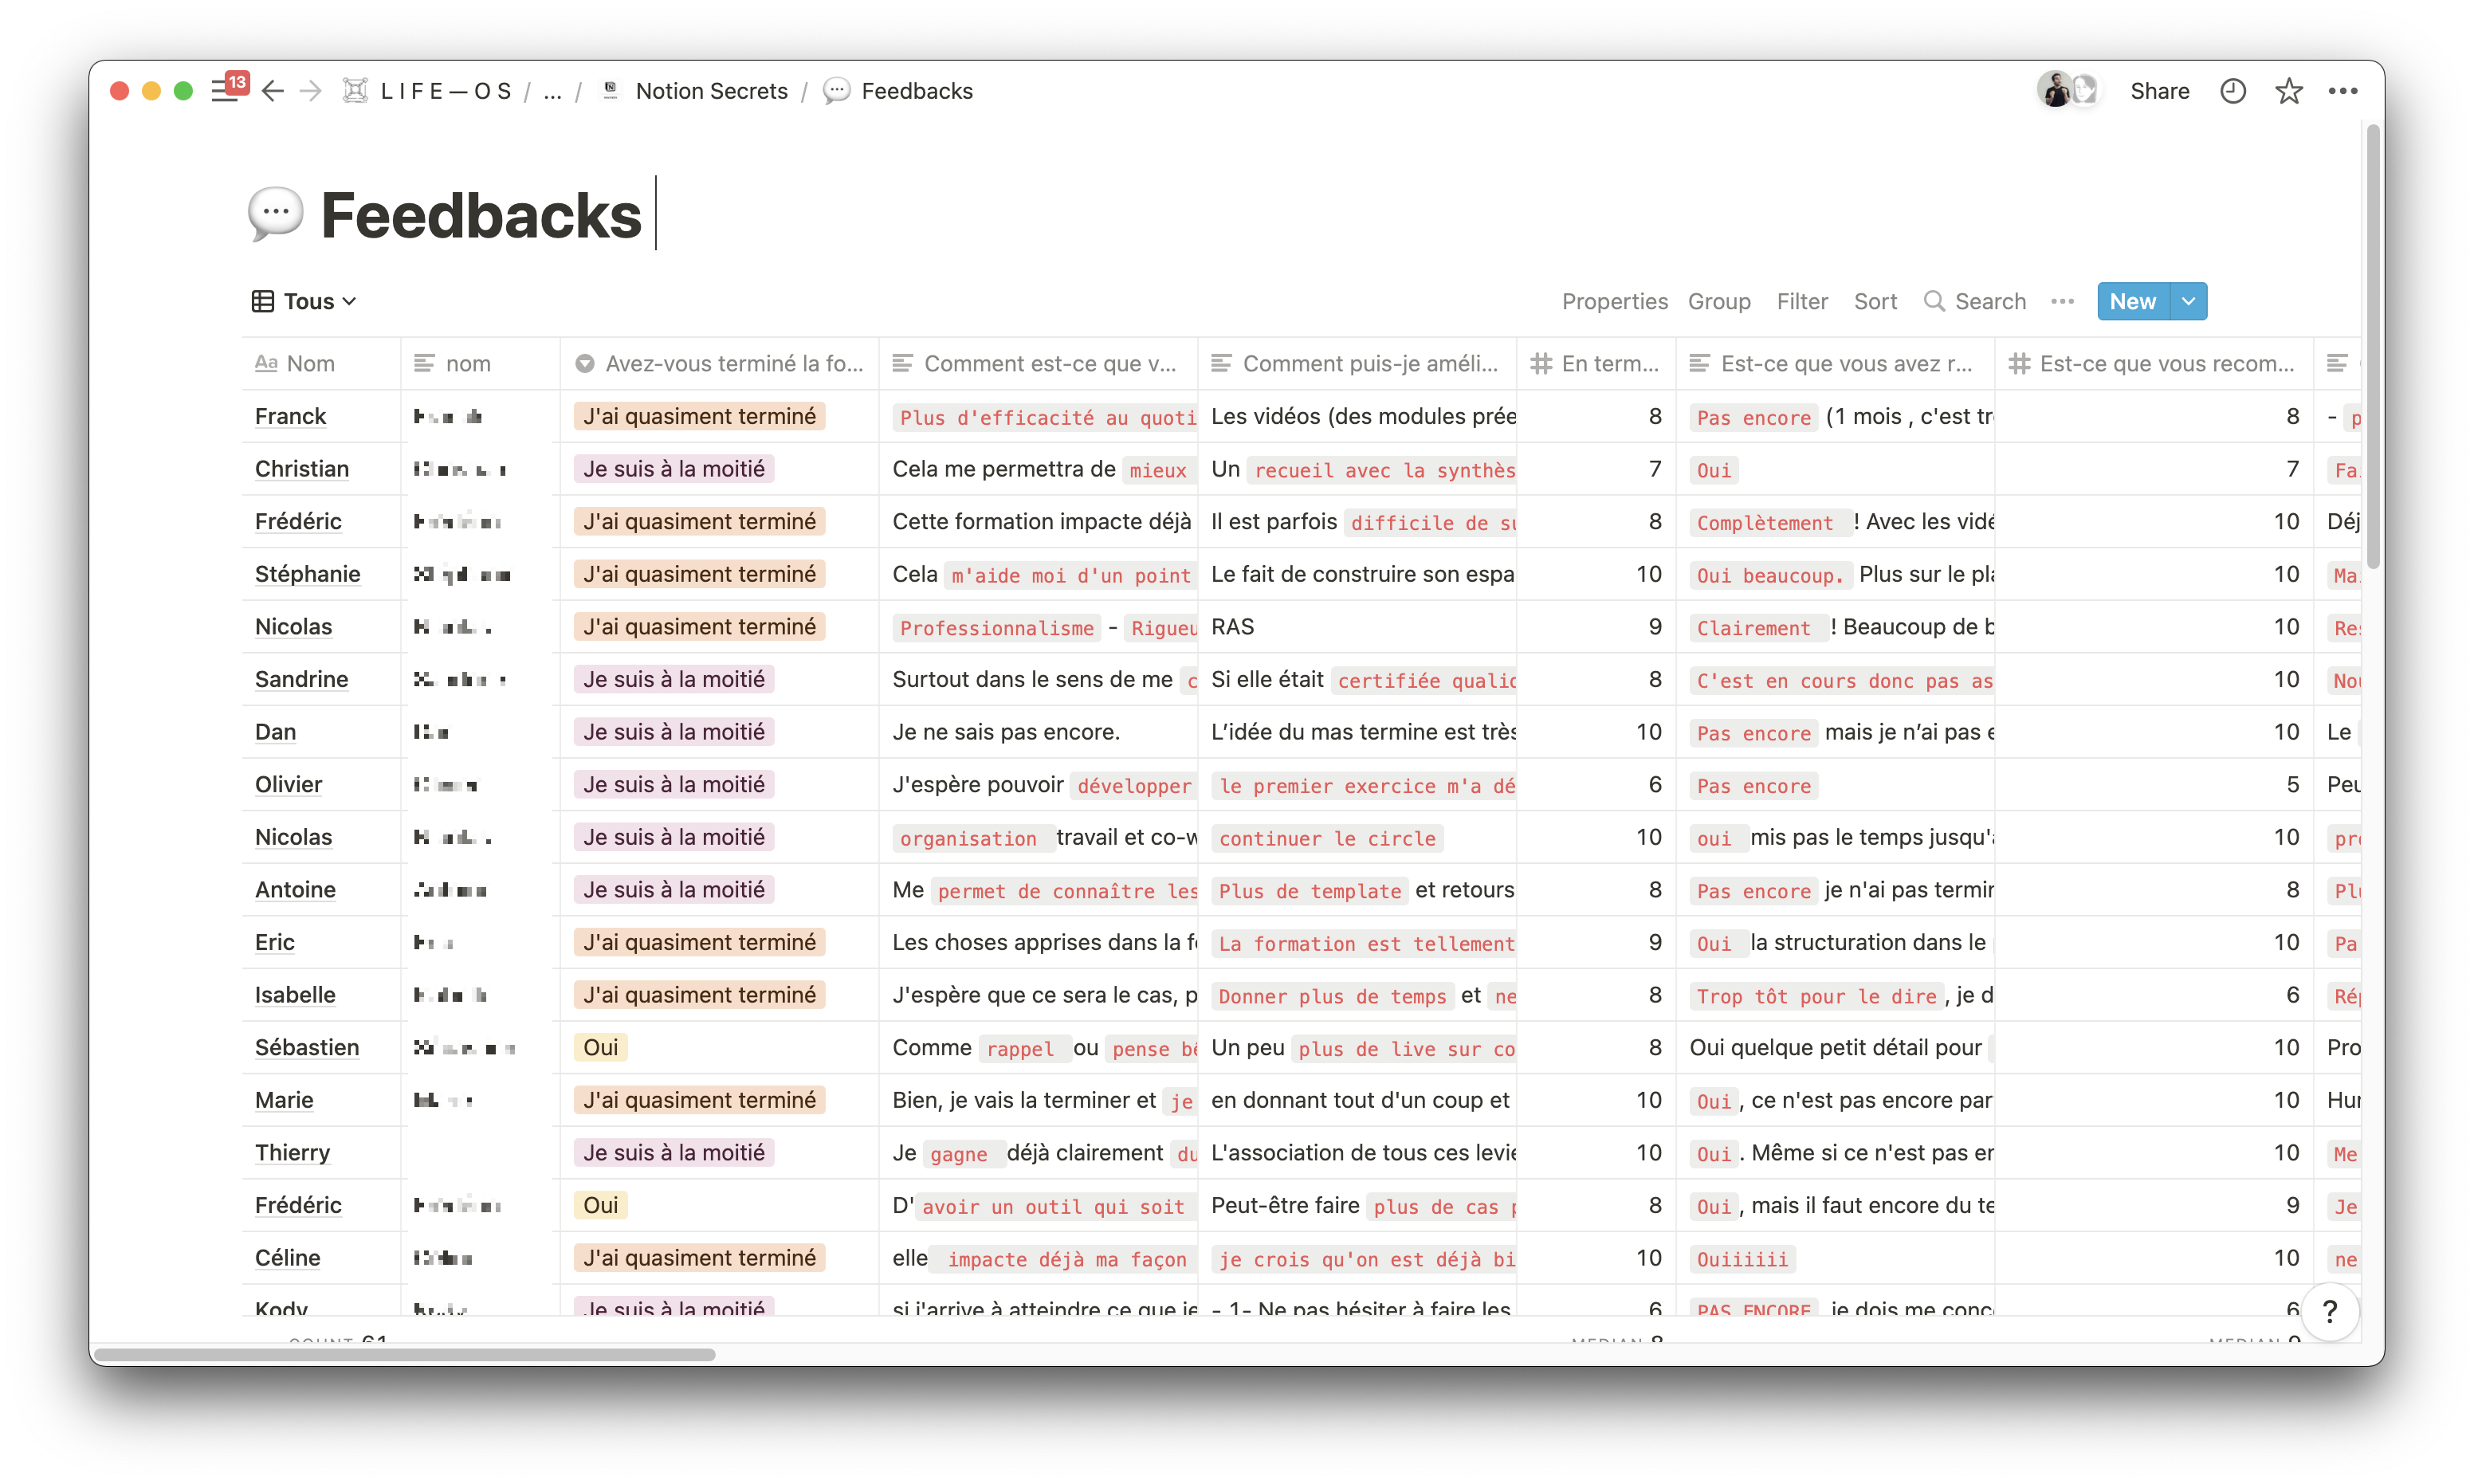Open page updates clock icon
The width and height of the screenshot is (2474, 1484).
(x=2232, y=91)
